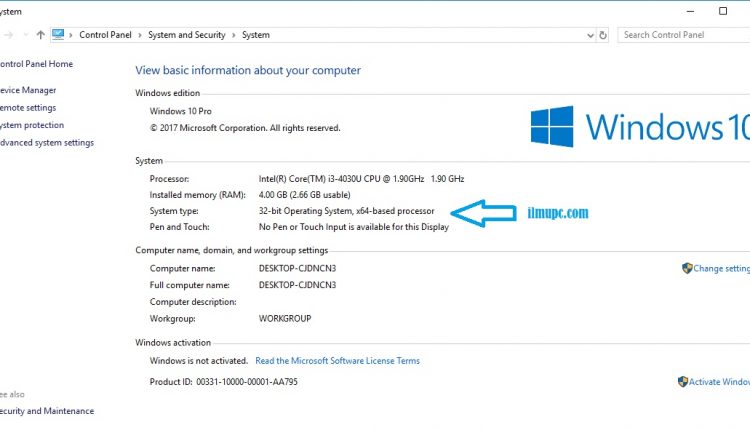This screenshot has width=750, height=430.
Task: Click the processor value Intel(R) Core(TM) i3-4030U
Action: tap(361, 178)
